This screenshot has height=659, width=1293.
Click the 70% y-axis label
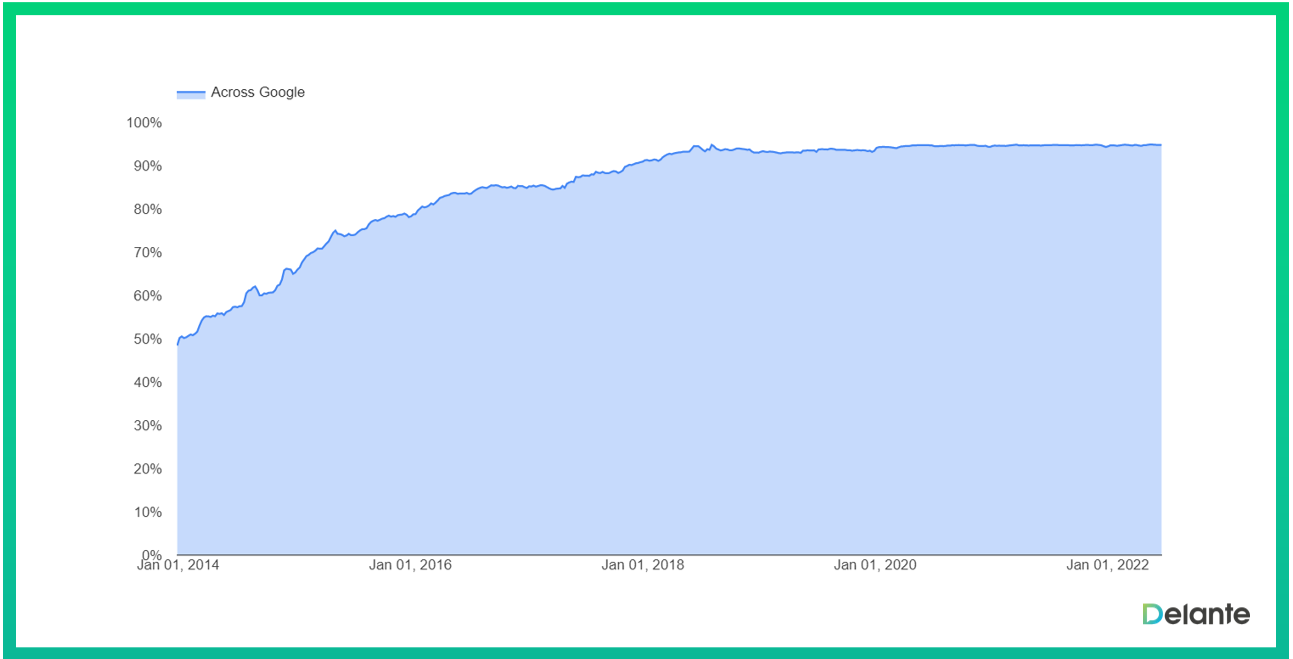146,253
